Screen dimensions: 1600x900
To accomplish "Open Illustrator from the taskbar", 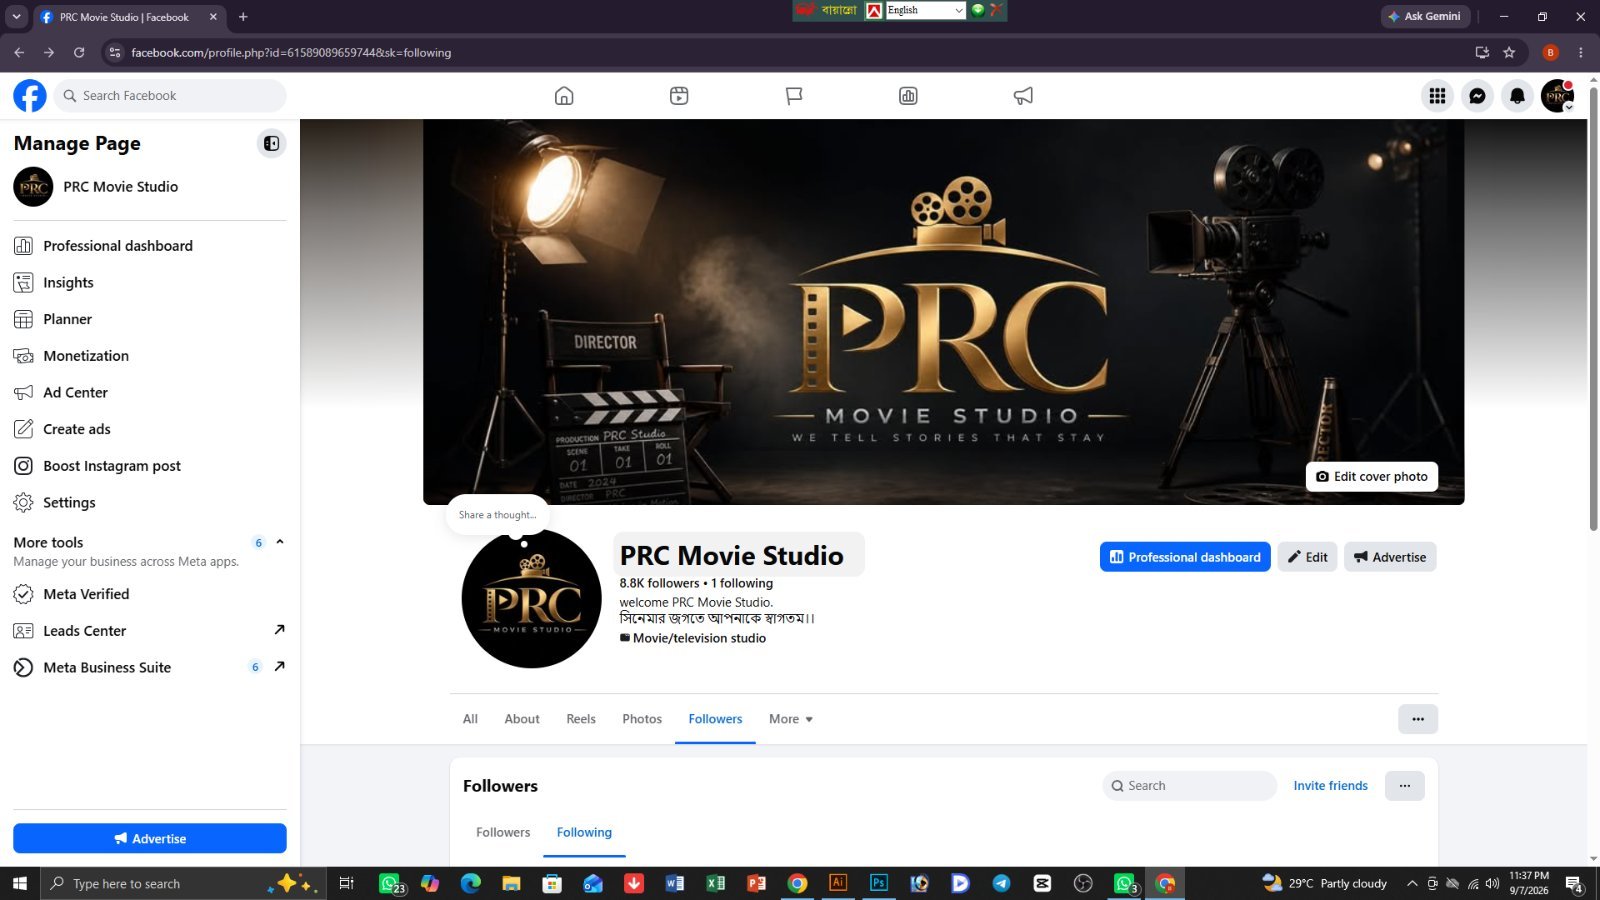I will [x=838, y=883].
